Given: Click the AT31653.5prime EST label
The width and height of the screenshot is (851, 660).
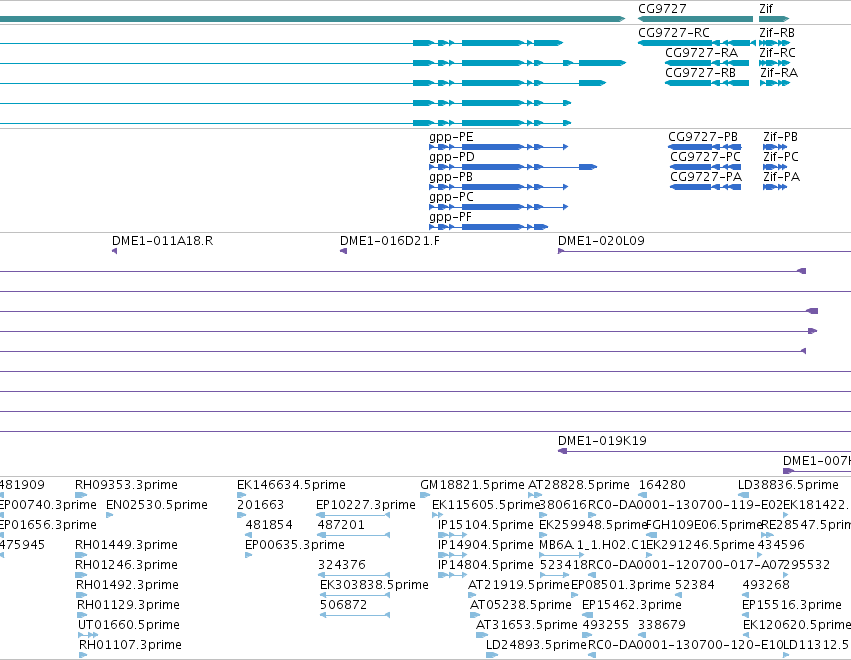Looking at the screenshot, I should coord(526,625).
